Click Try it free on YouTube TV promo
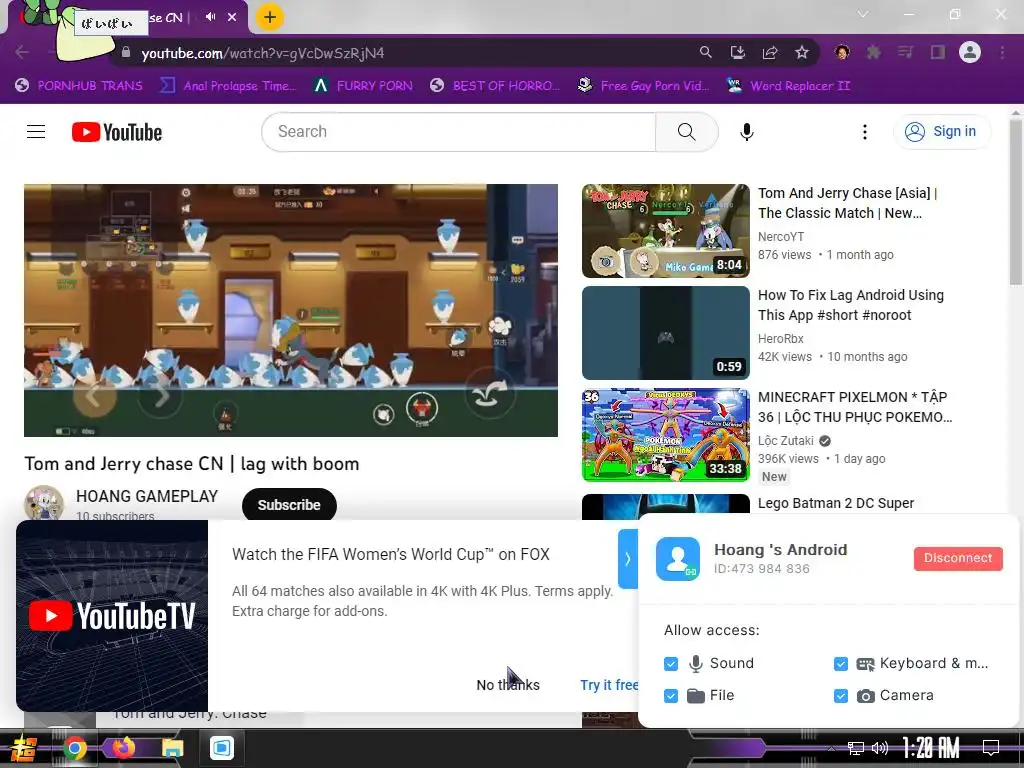Screen dimensions: 1024x768 [x=609, y=685]
